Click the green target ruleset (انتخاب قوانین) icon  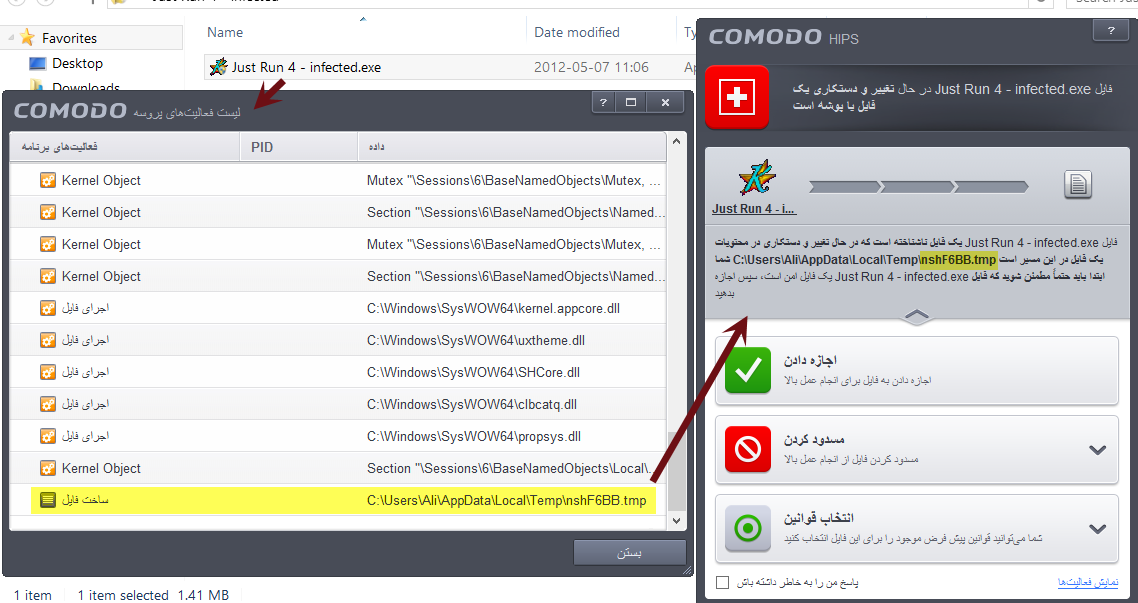748,528
